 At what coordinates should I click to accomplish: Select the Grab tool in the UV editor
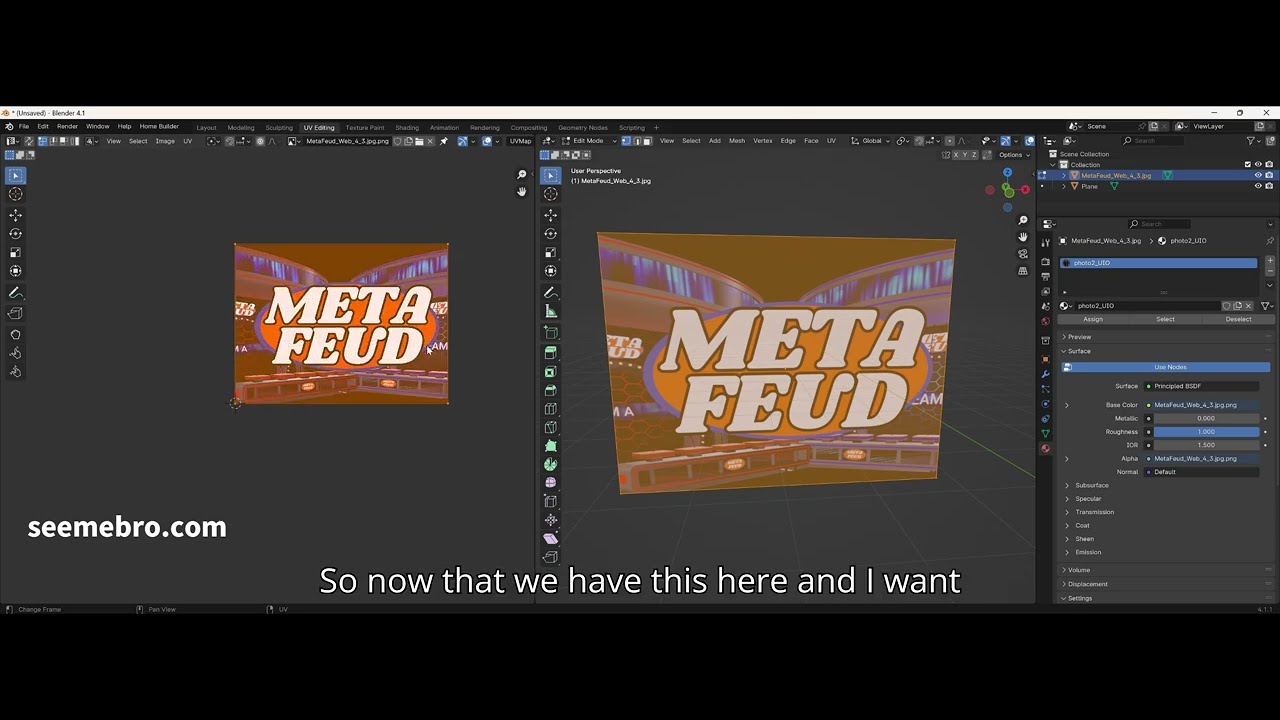[x=15, y=334]
